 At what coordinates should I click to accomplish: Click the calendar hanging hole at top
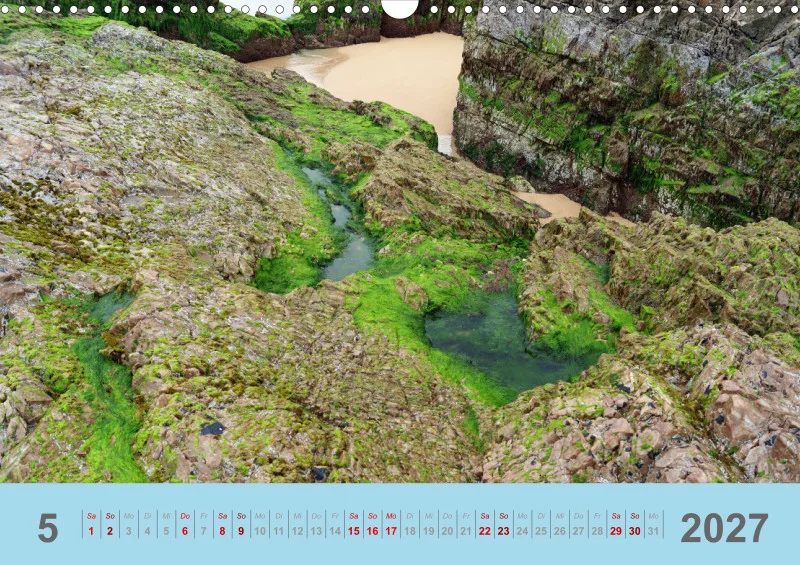click(400, 8)
